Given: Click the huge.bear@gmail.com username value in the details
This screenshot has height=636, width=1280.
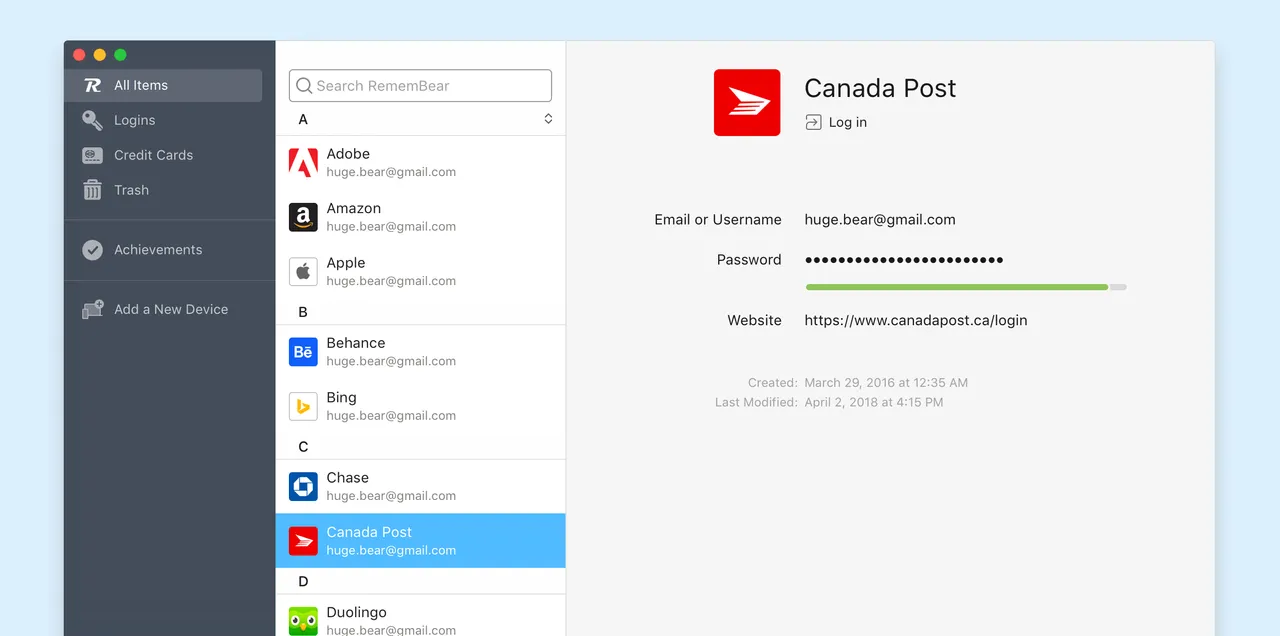Looking at the screenshot, I should point(880,220).
